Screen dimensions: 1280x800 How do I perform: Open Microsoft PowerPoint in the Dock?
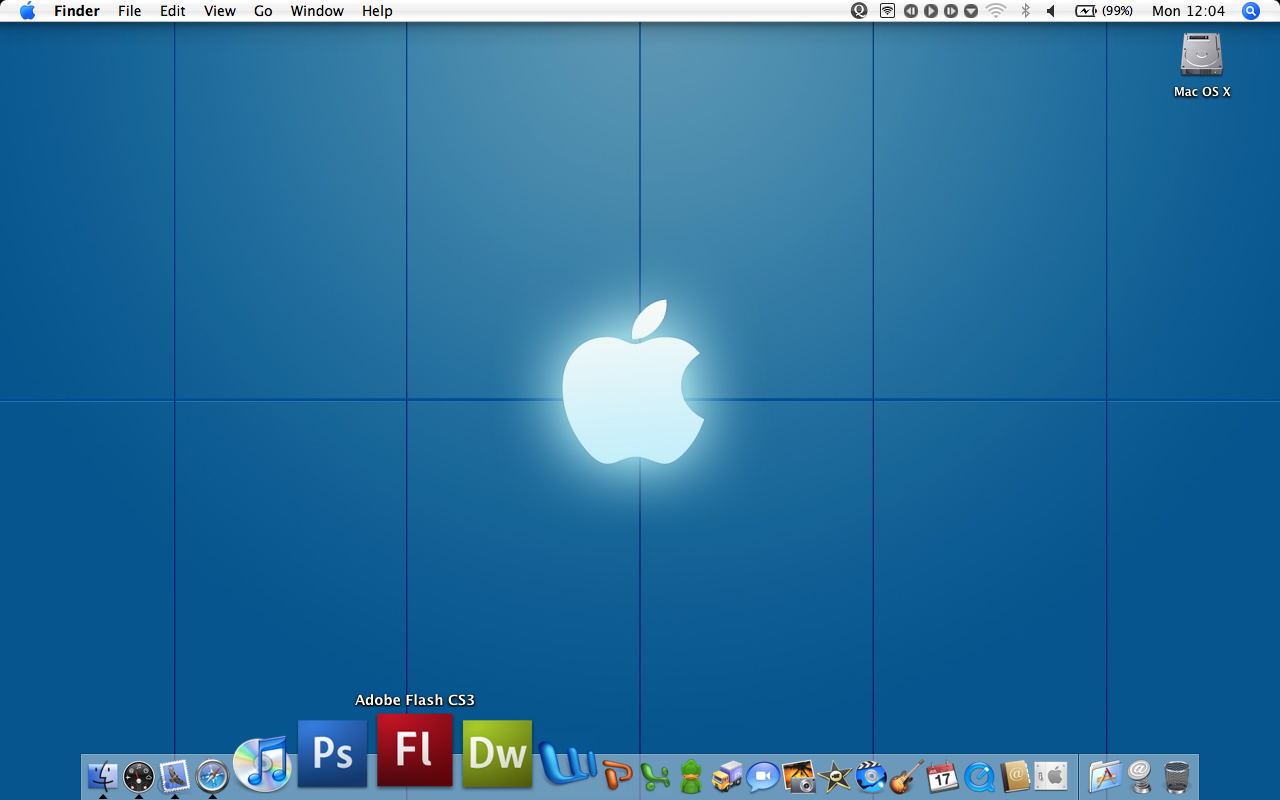618,775
